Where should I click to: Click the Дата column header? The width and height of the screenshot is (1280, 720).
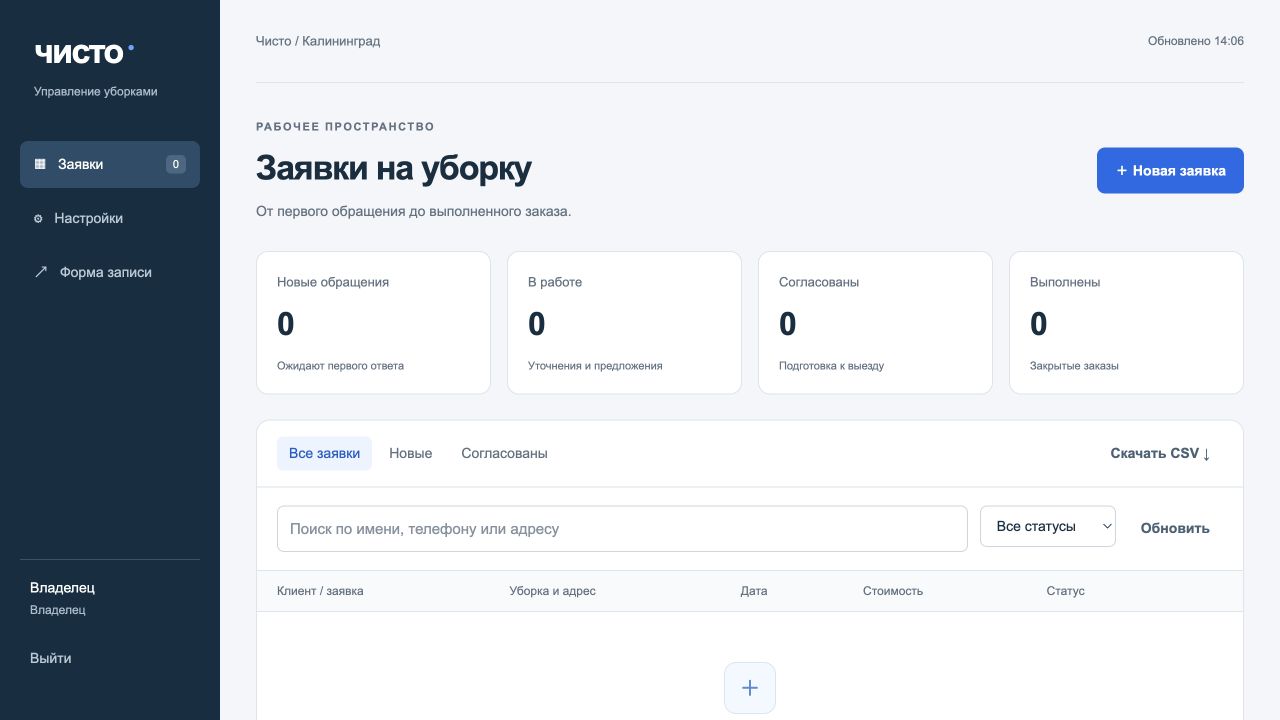754,591
